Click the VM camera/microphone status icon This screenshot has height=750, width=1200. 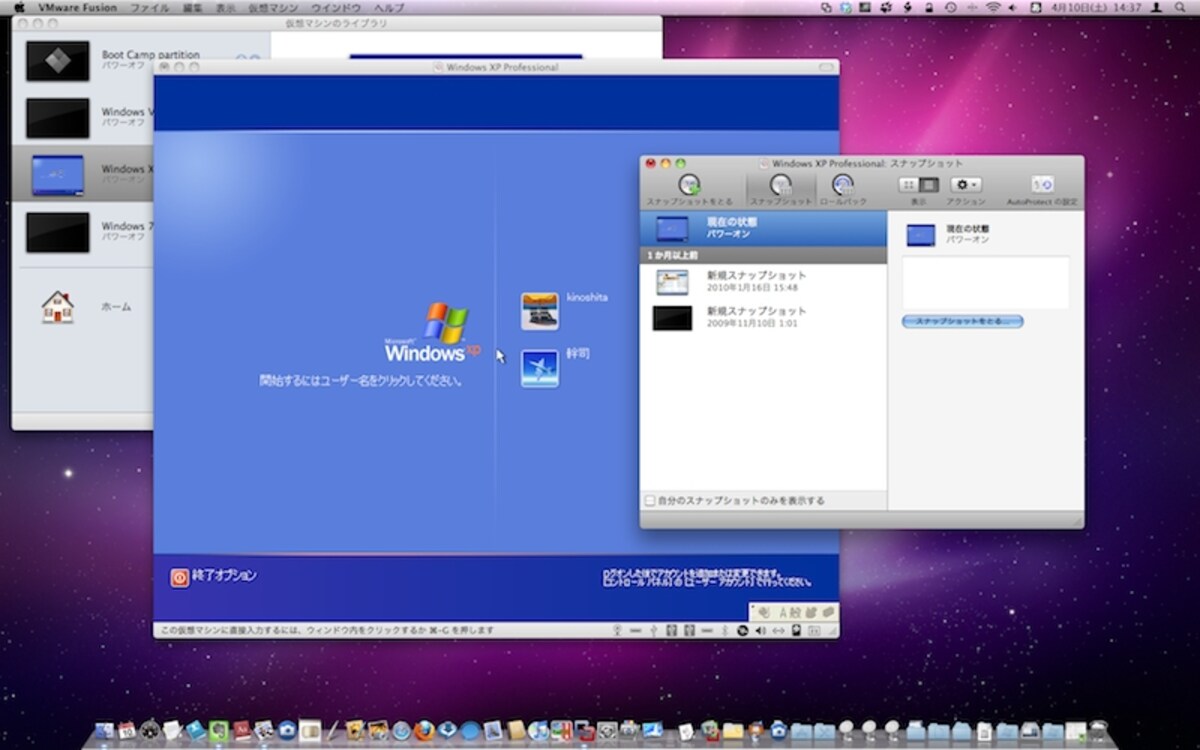click(617, 630)
